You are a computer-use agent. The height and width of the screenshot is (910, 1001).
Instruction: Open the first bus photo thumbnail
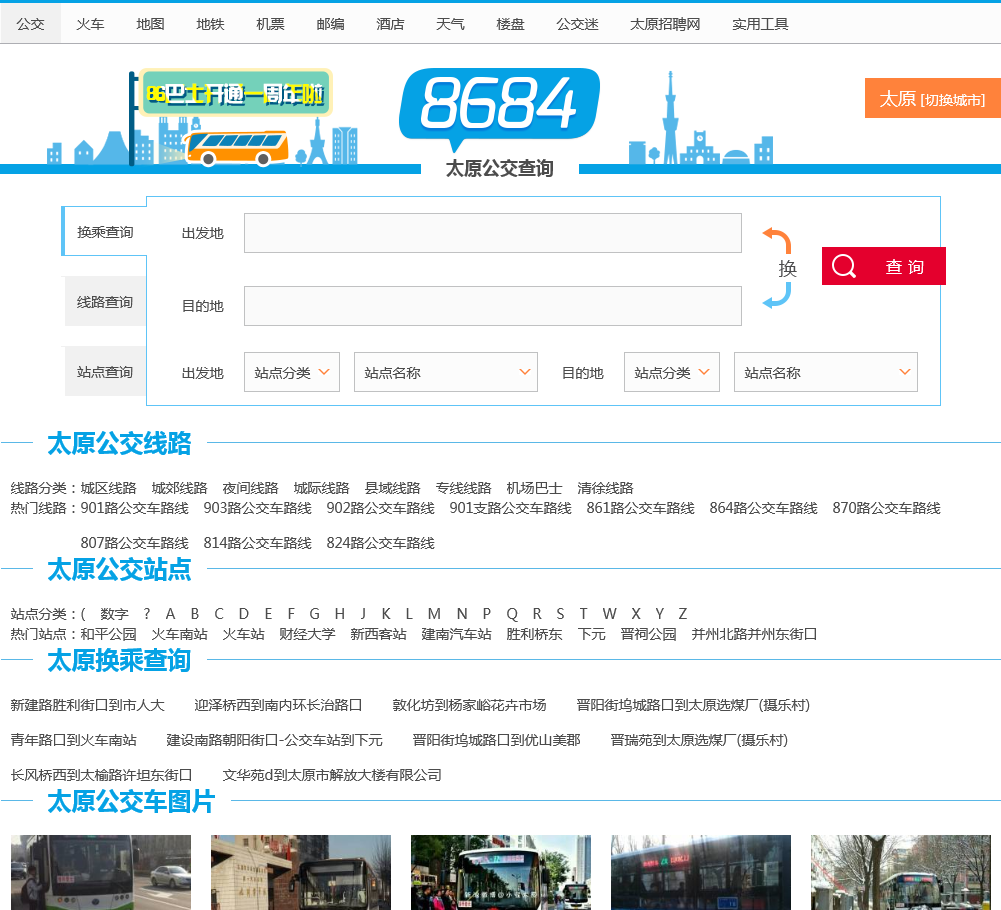101,872
